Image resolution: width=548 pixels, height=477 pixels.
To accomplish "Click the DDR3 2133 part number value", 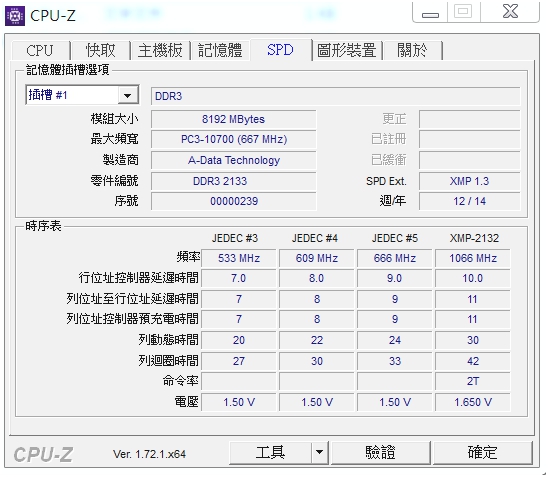I will click(233, 181).
